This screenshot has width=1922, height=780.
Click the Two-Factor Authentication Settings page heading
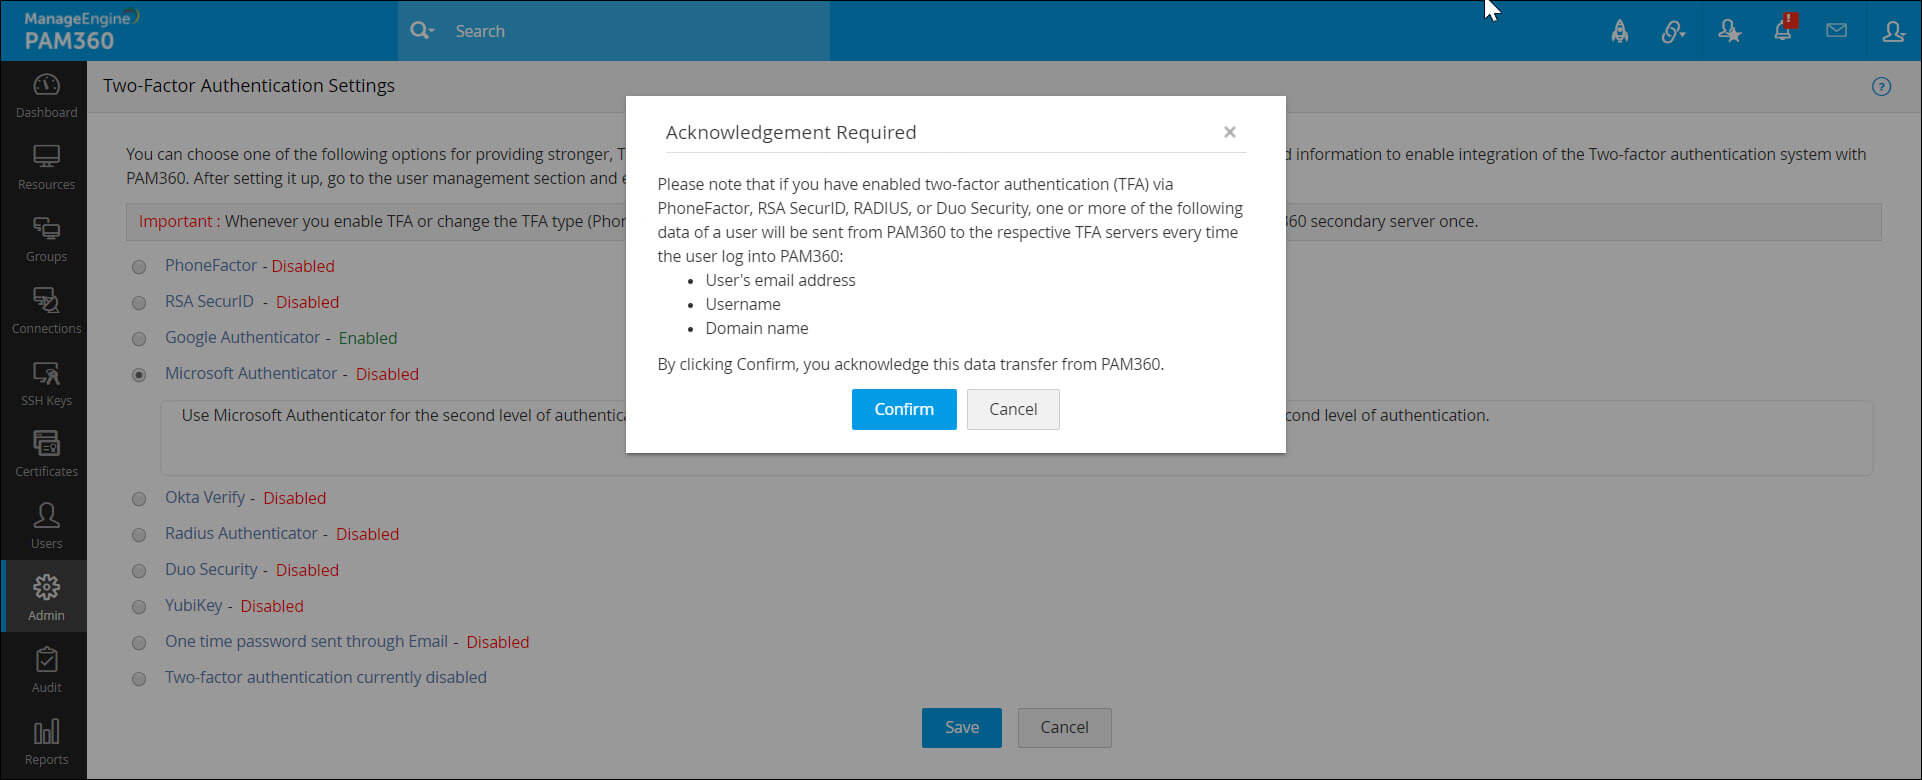click(249, 86)
